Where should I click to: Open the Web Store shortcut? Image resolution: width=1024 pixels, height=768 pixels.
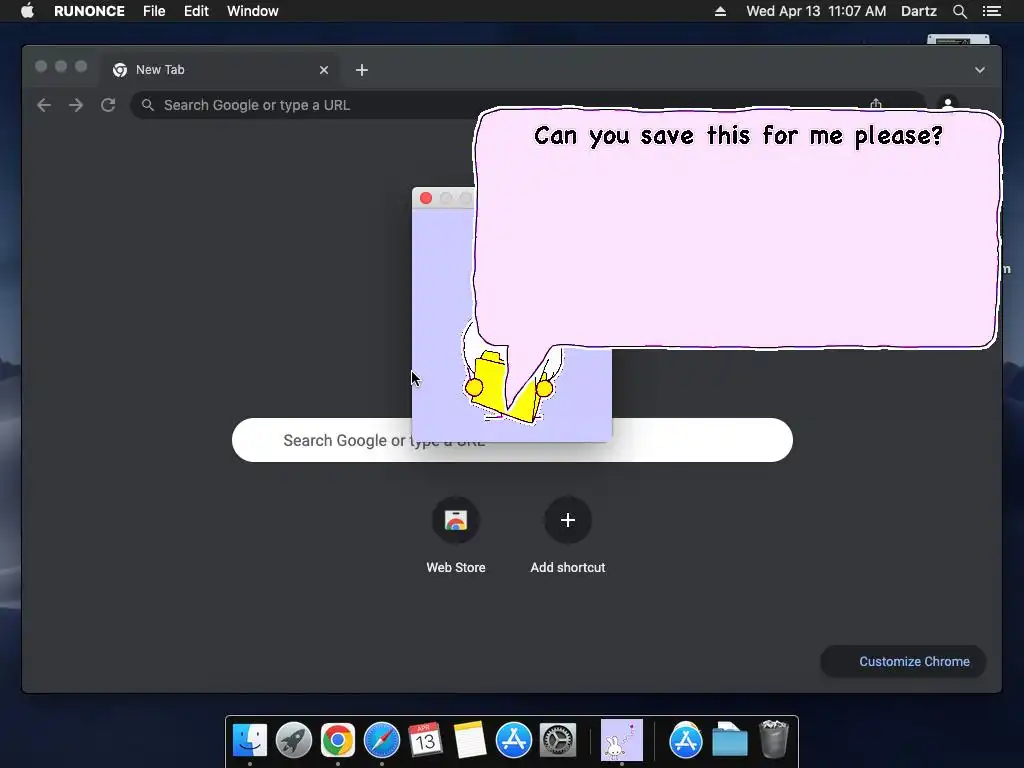click(x=456, y=536)
